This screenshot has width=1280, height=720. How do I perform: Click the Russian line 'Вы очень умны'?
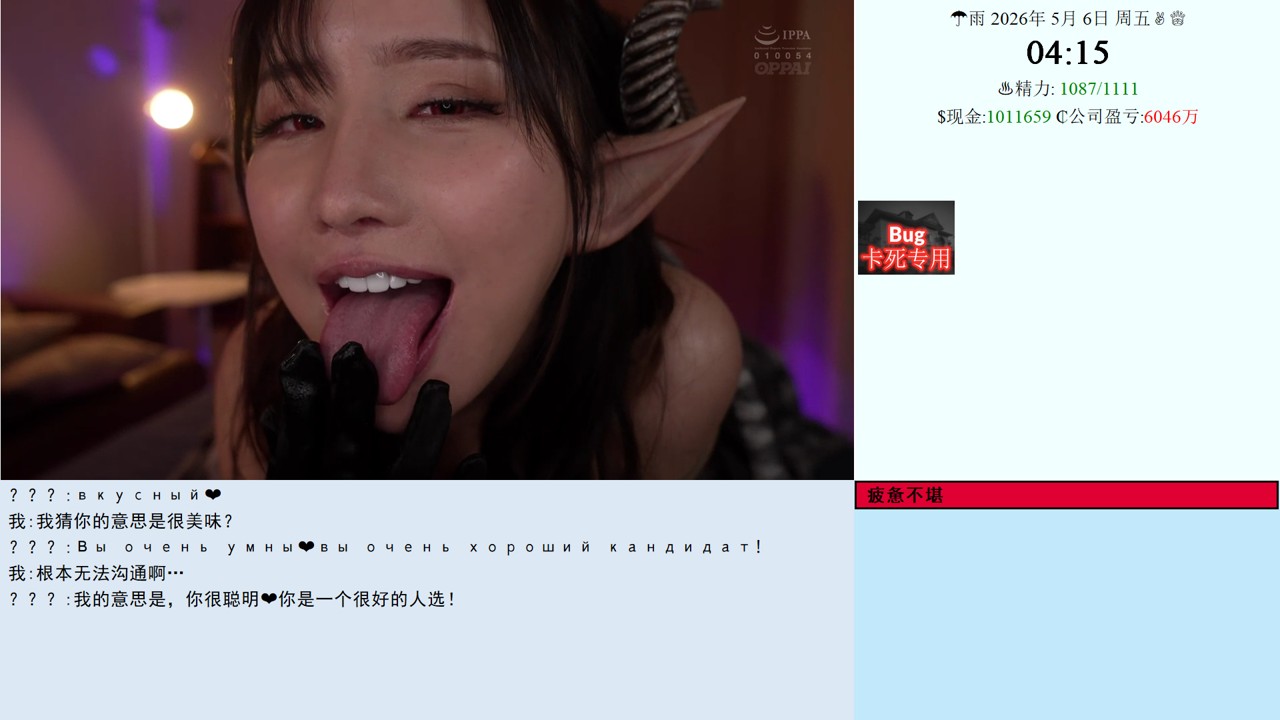point(385,547)
